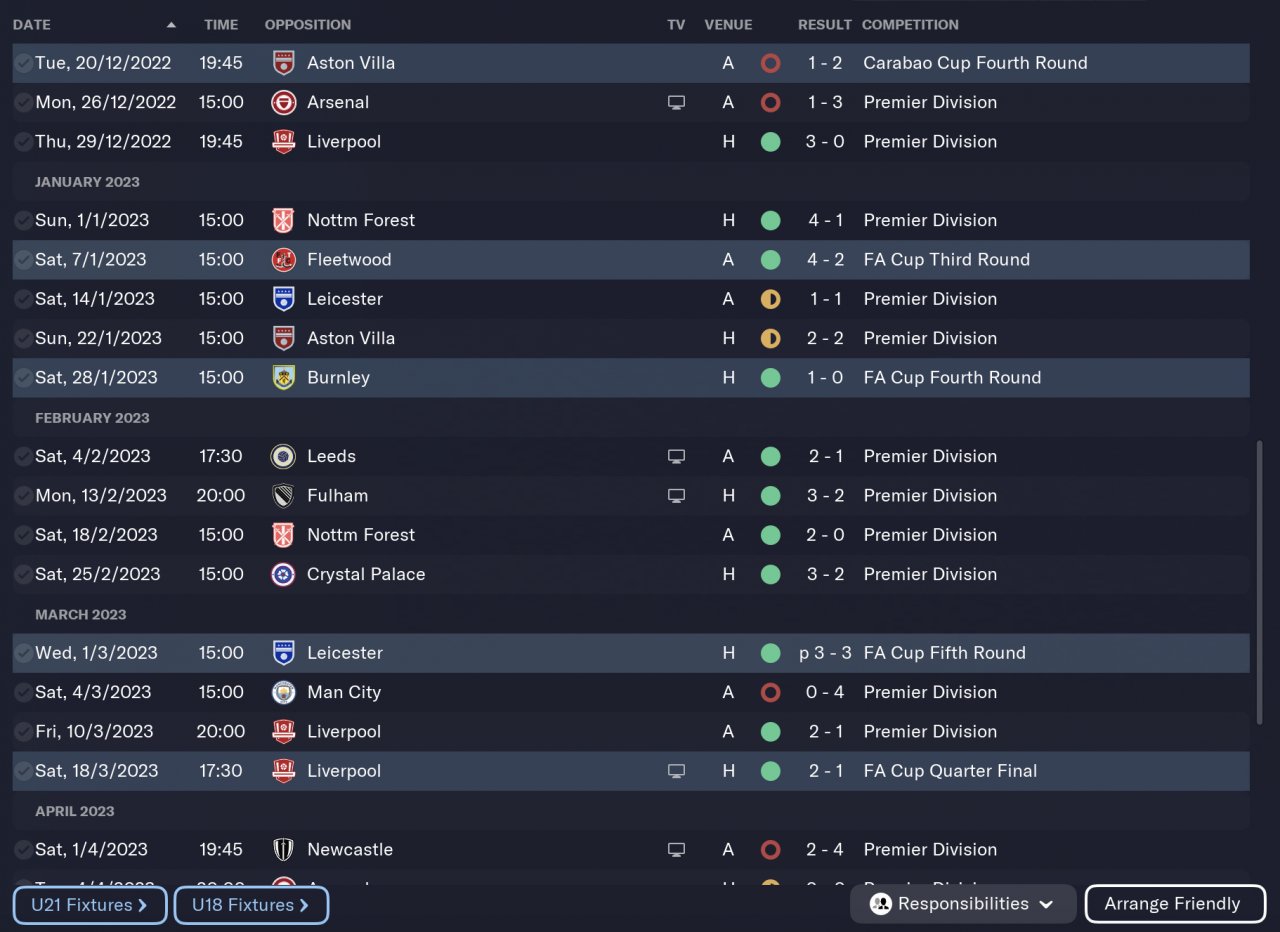Sort fixtures by the DATE column header
Viewport: 1280px width, 932px height.
pos(32,24)
